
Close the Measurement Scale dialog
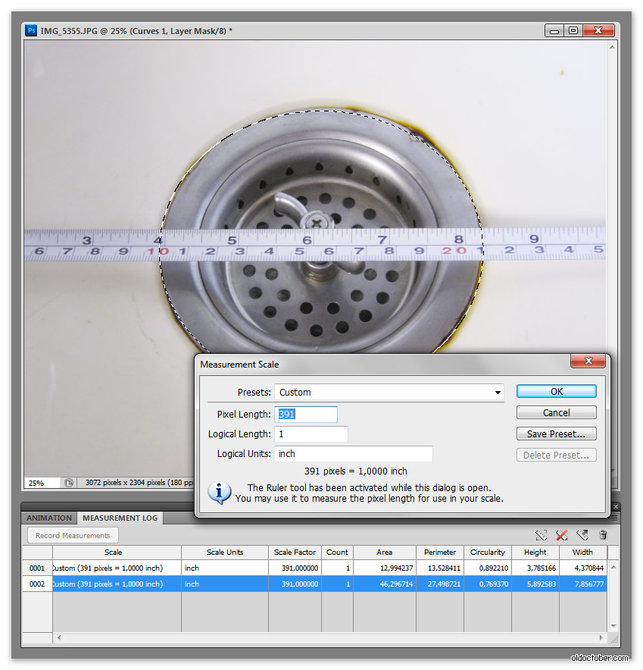587,362
